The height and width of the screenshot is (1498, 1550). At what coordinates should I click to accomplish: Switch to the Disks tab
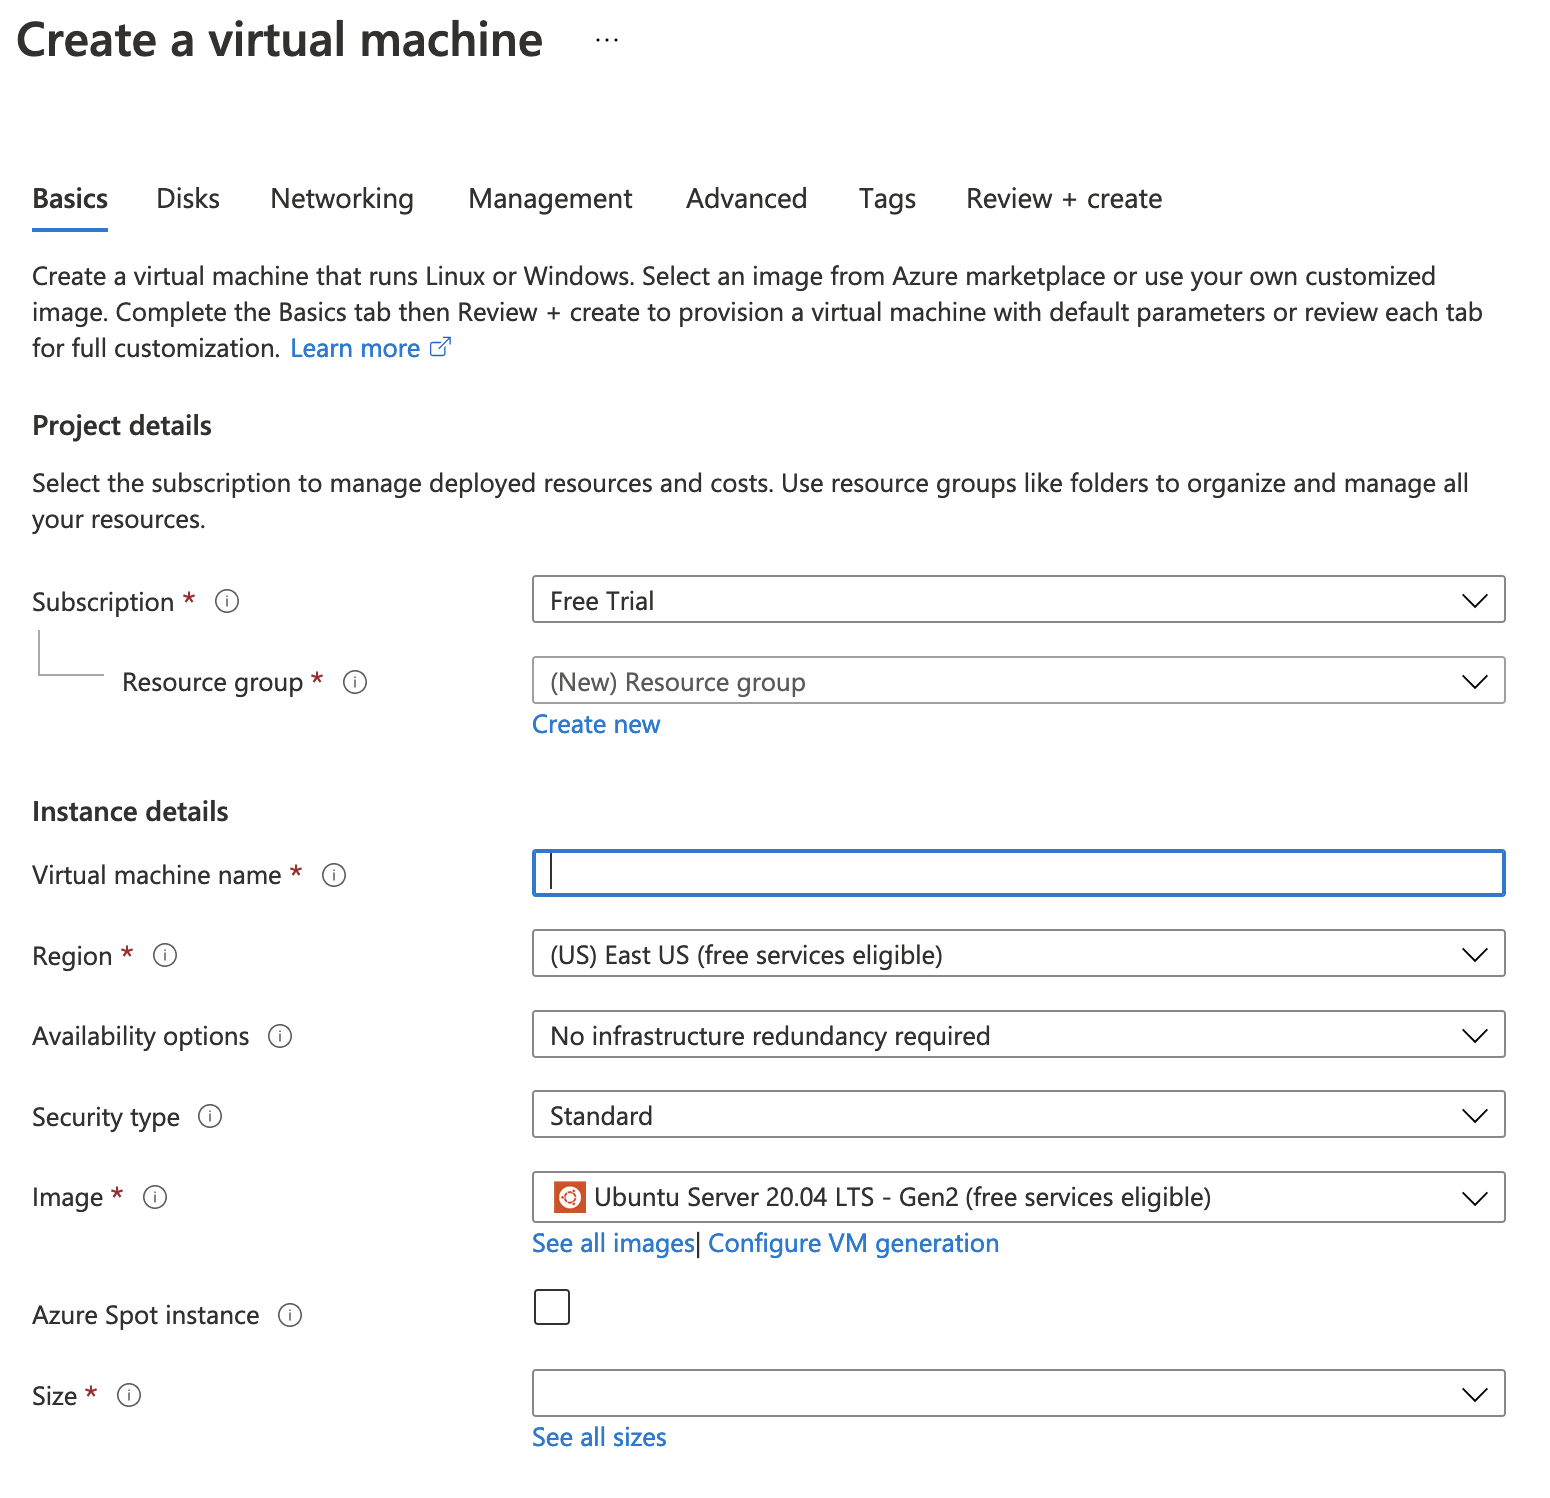click(x=188, y=199)
